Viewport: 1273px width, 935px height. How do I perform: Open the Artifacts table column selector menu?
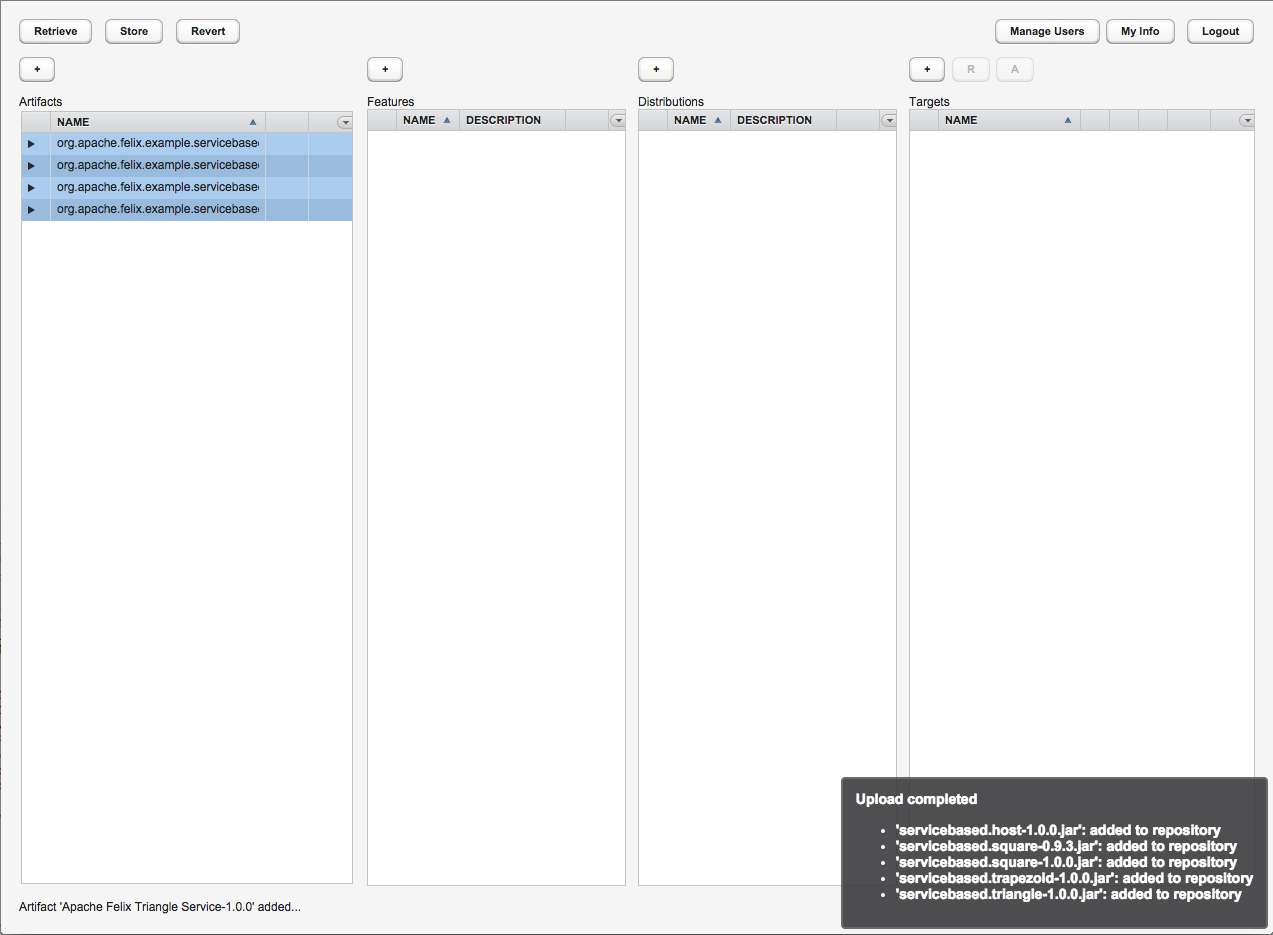click(345, 122)
